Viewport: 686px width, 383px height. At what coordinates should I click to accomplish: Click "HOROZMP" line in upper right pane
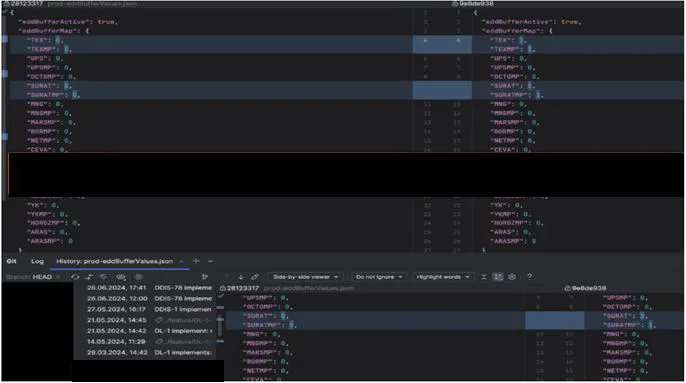(x=517, y=223)
